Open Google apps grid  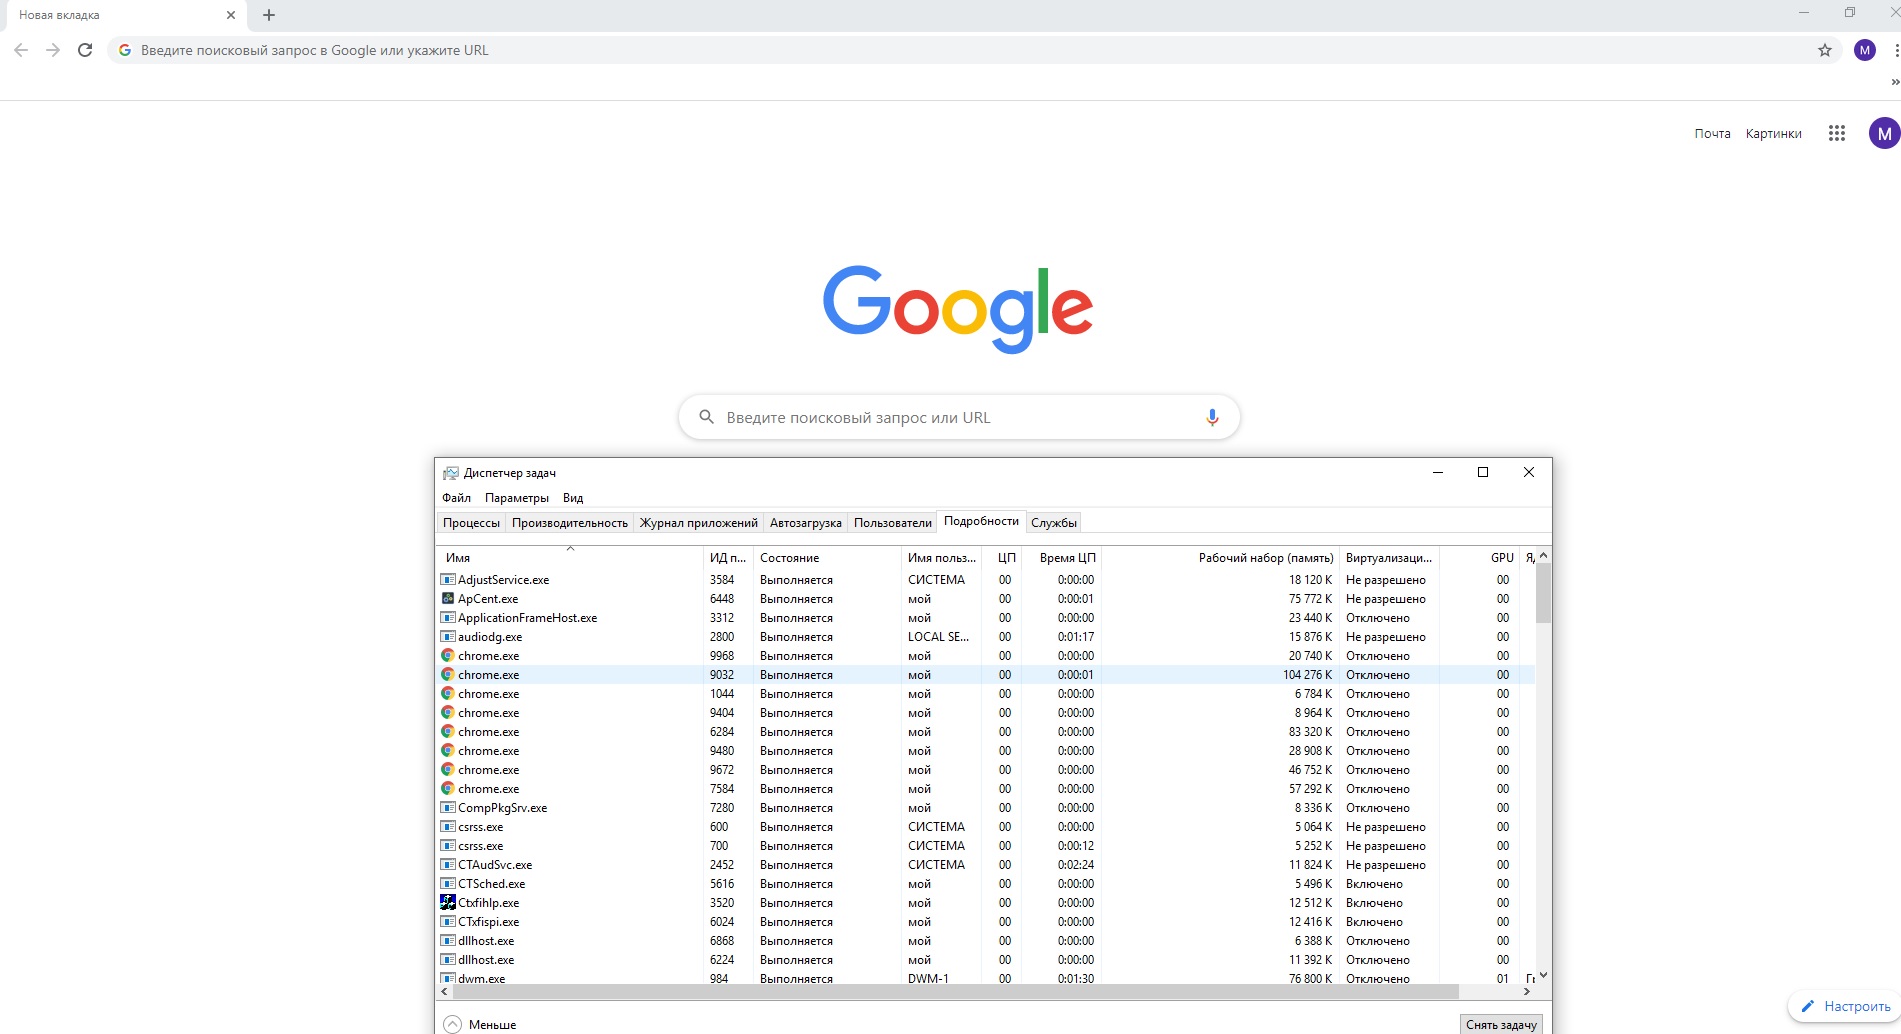[1837, 133]
